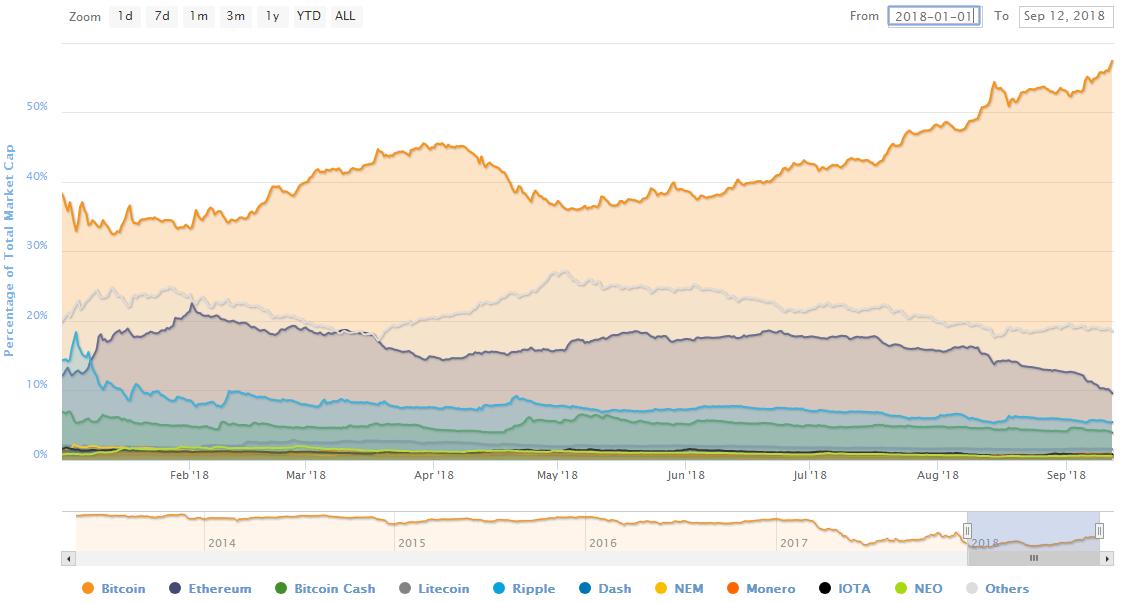Switch zoom to 1m range
Screen dimensions: 1130x603
pos(199,16)
